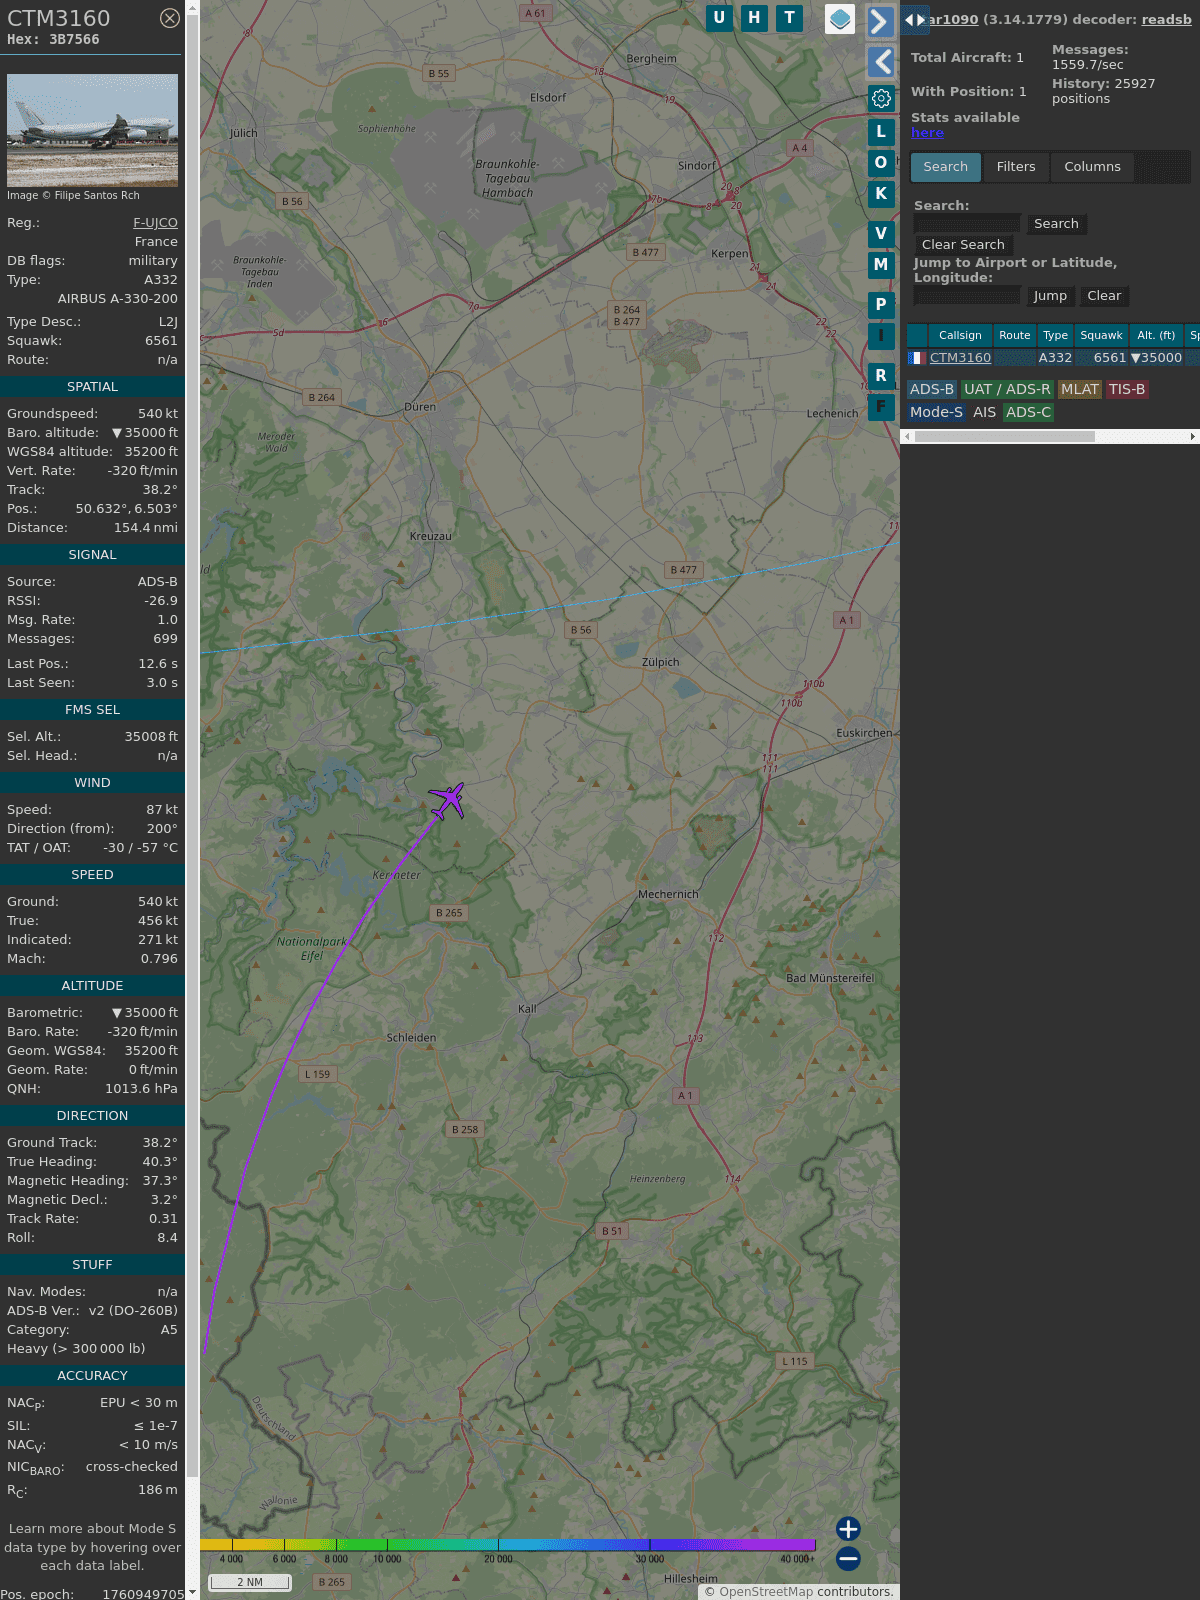
Task: Click the horizontal table scrollbar
Action: 1005,436
